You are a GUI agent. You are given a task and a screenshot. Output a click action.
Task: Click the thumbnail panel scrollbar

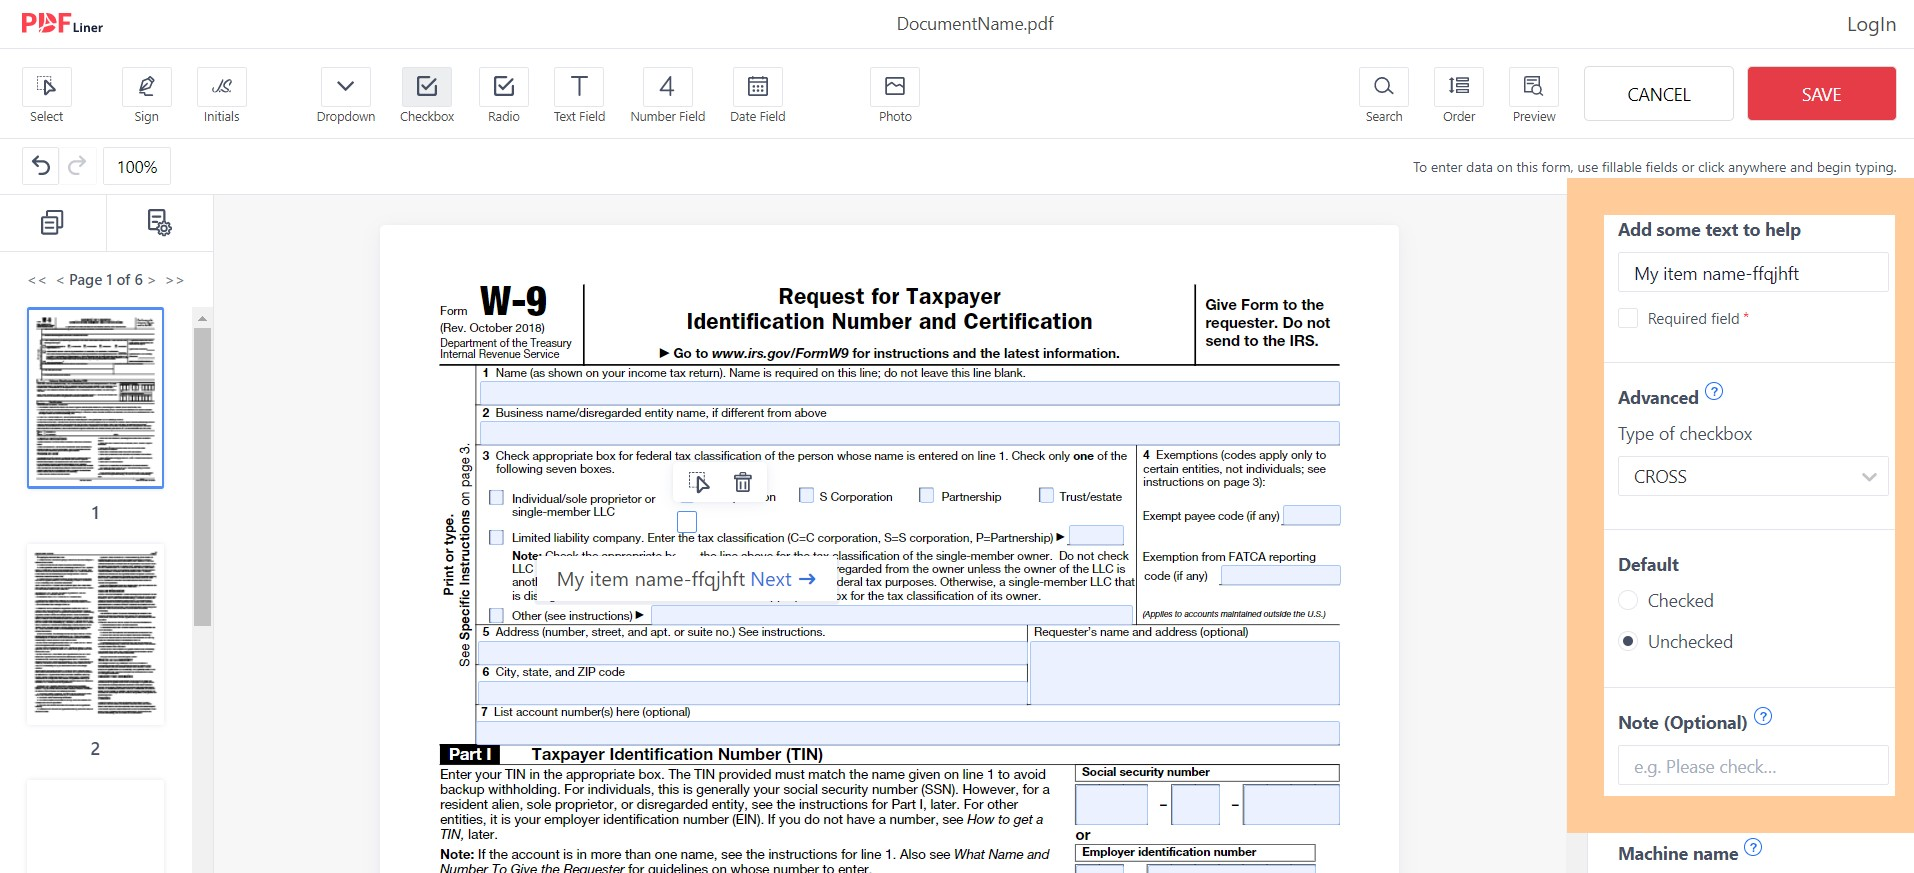[x=202, y=476]
